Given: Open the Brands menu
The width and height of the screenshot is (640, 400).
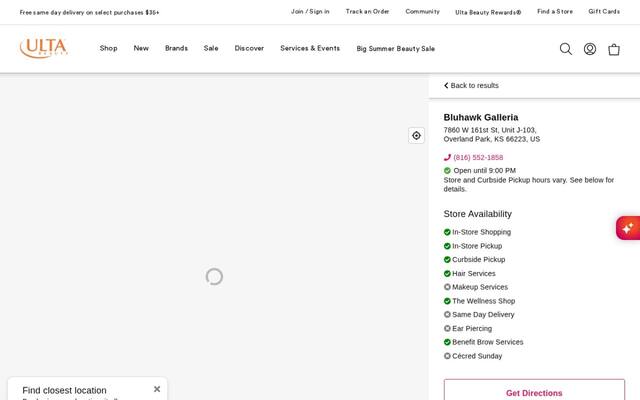Looking at the screenshot, I should pos(176,48).
